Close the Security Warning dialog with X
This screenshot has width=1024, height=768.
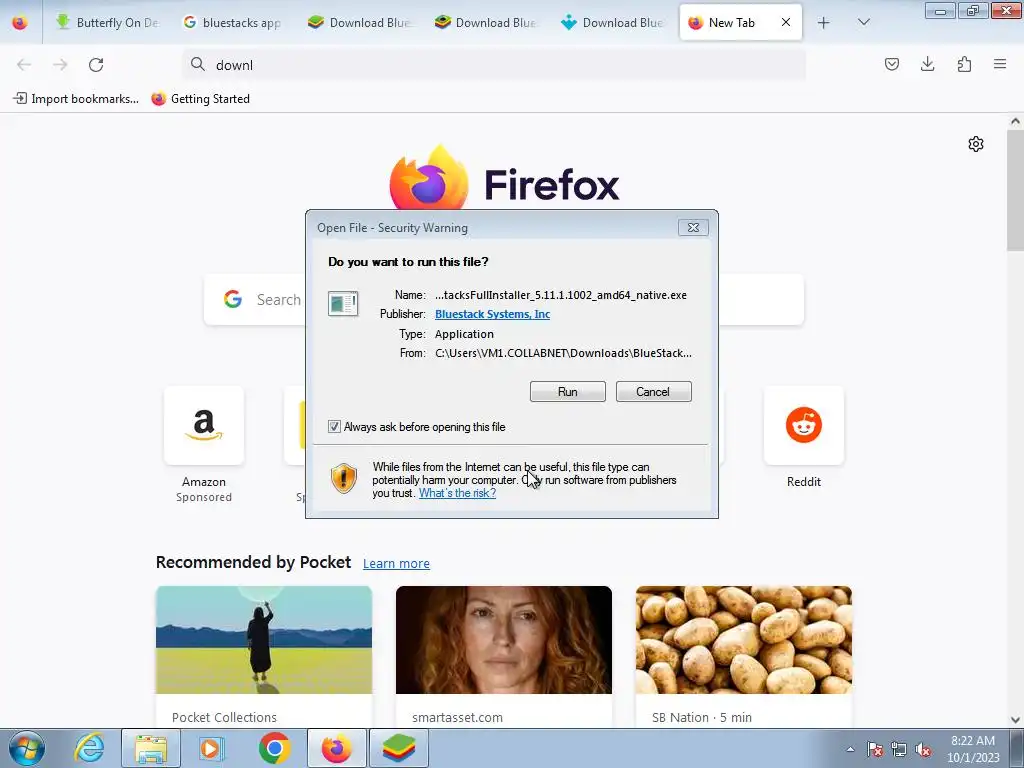(x=693, y=227)
